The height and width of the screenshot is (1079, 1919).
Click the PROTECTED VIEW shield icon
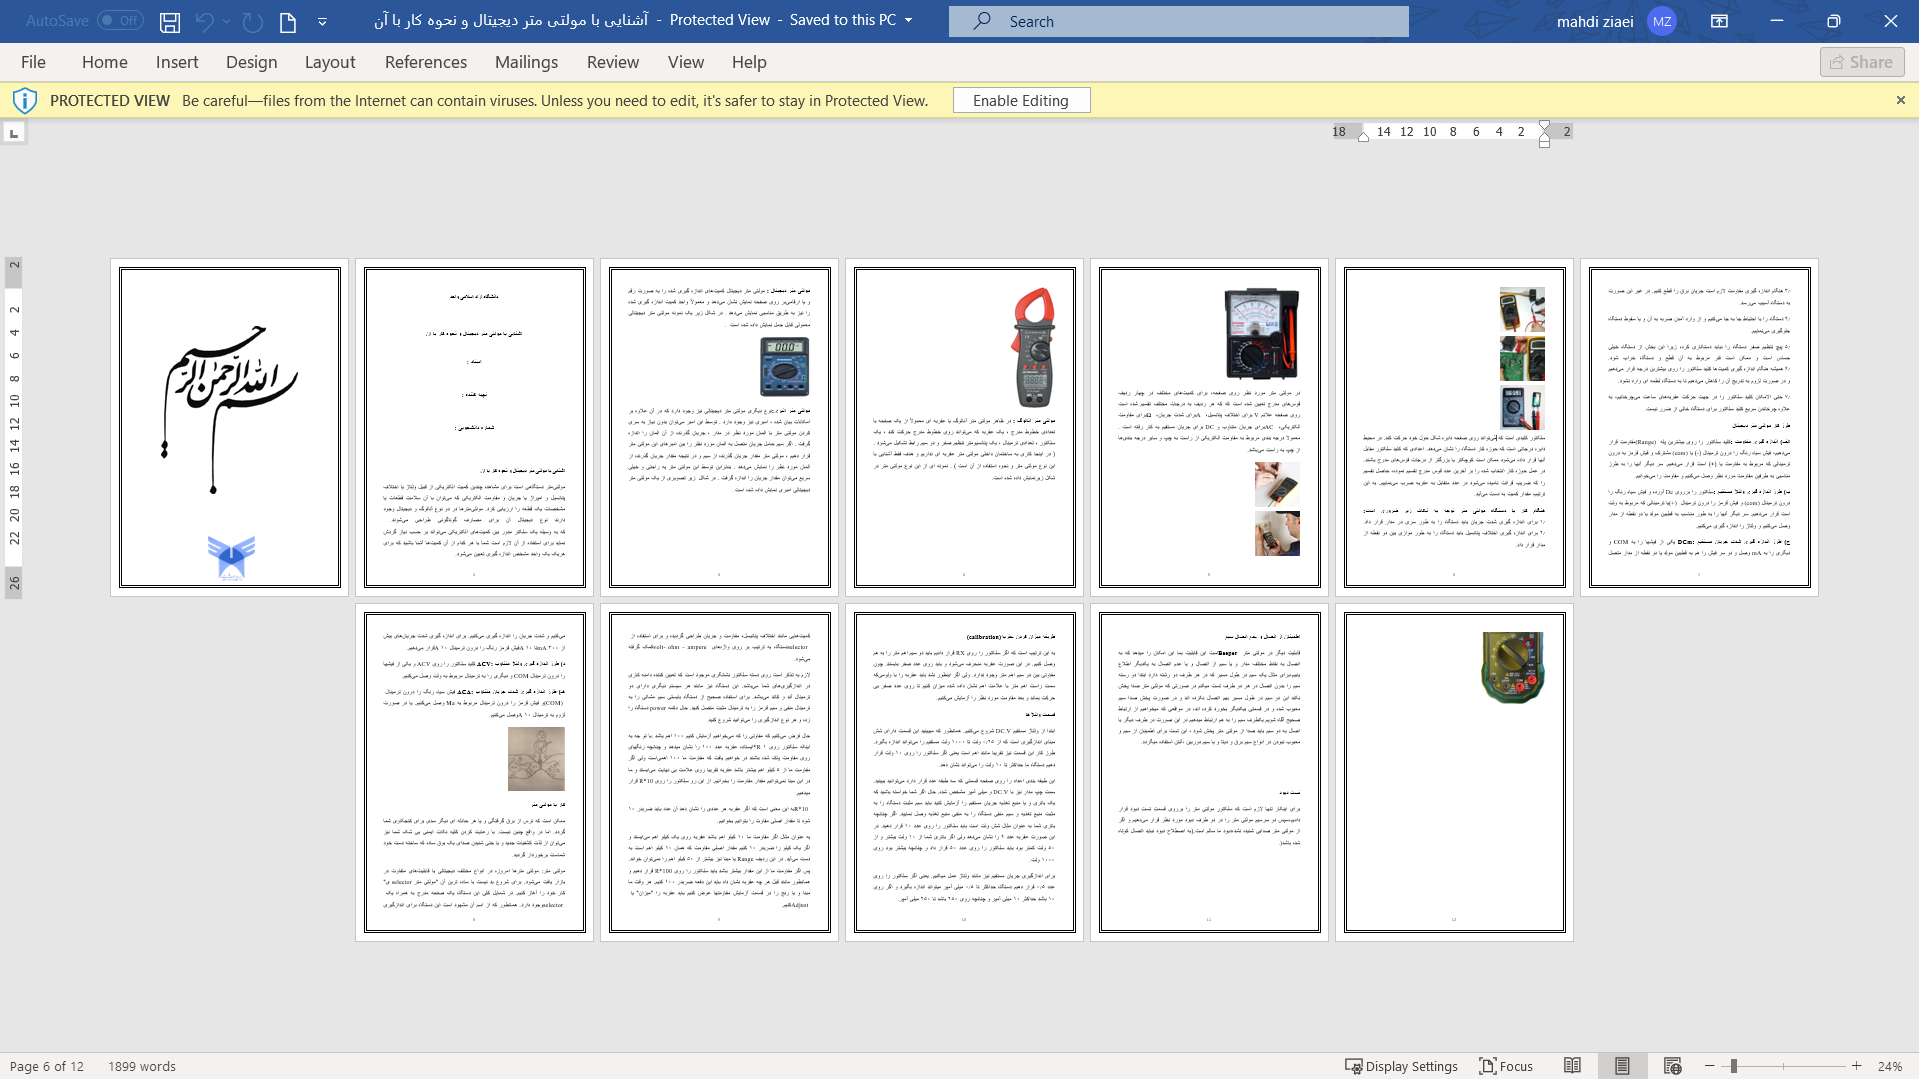[25, 100]
